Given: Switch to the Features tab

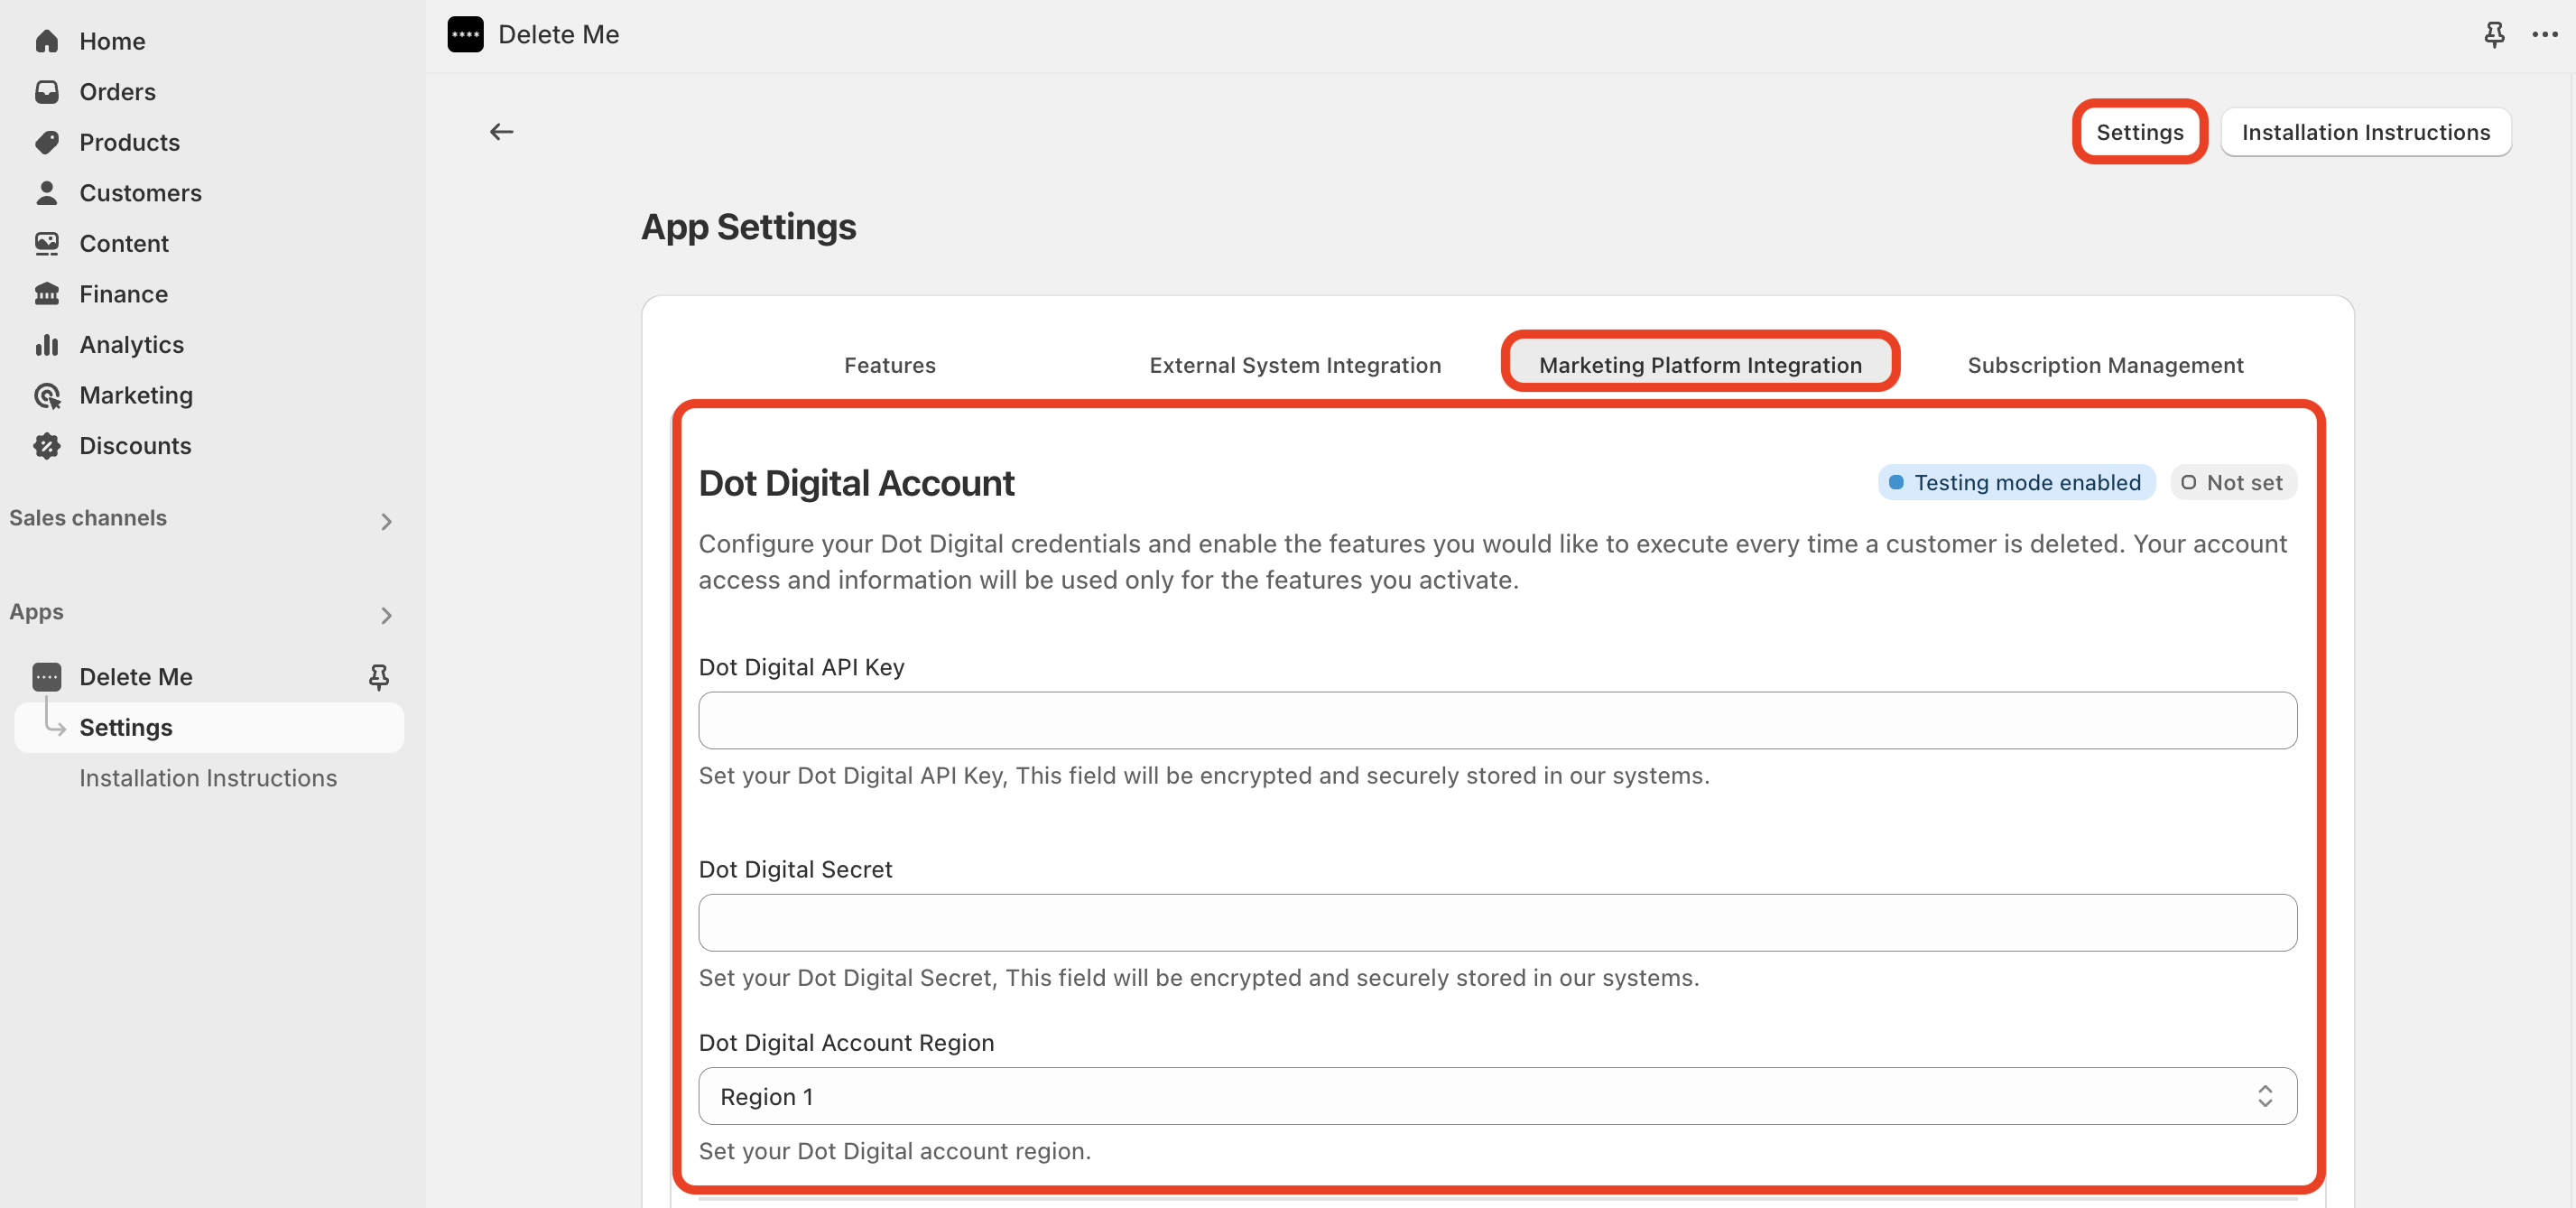Looking at the screenshot, I should point(890,365).
